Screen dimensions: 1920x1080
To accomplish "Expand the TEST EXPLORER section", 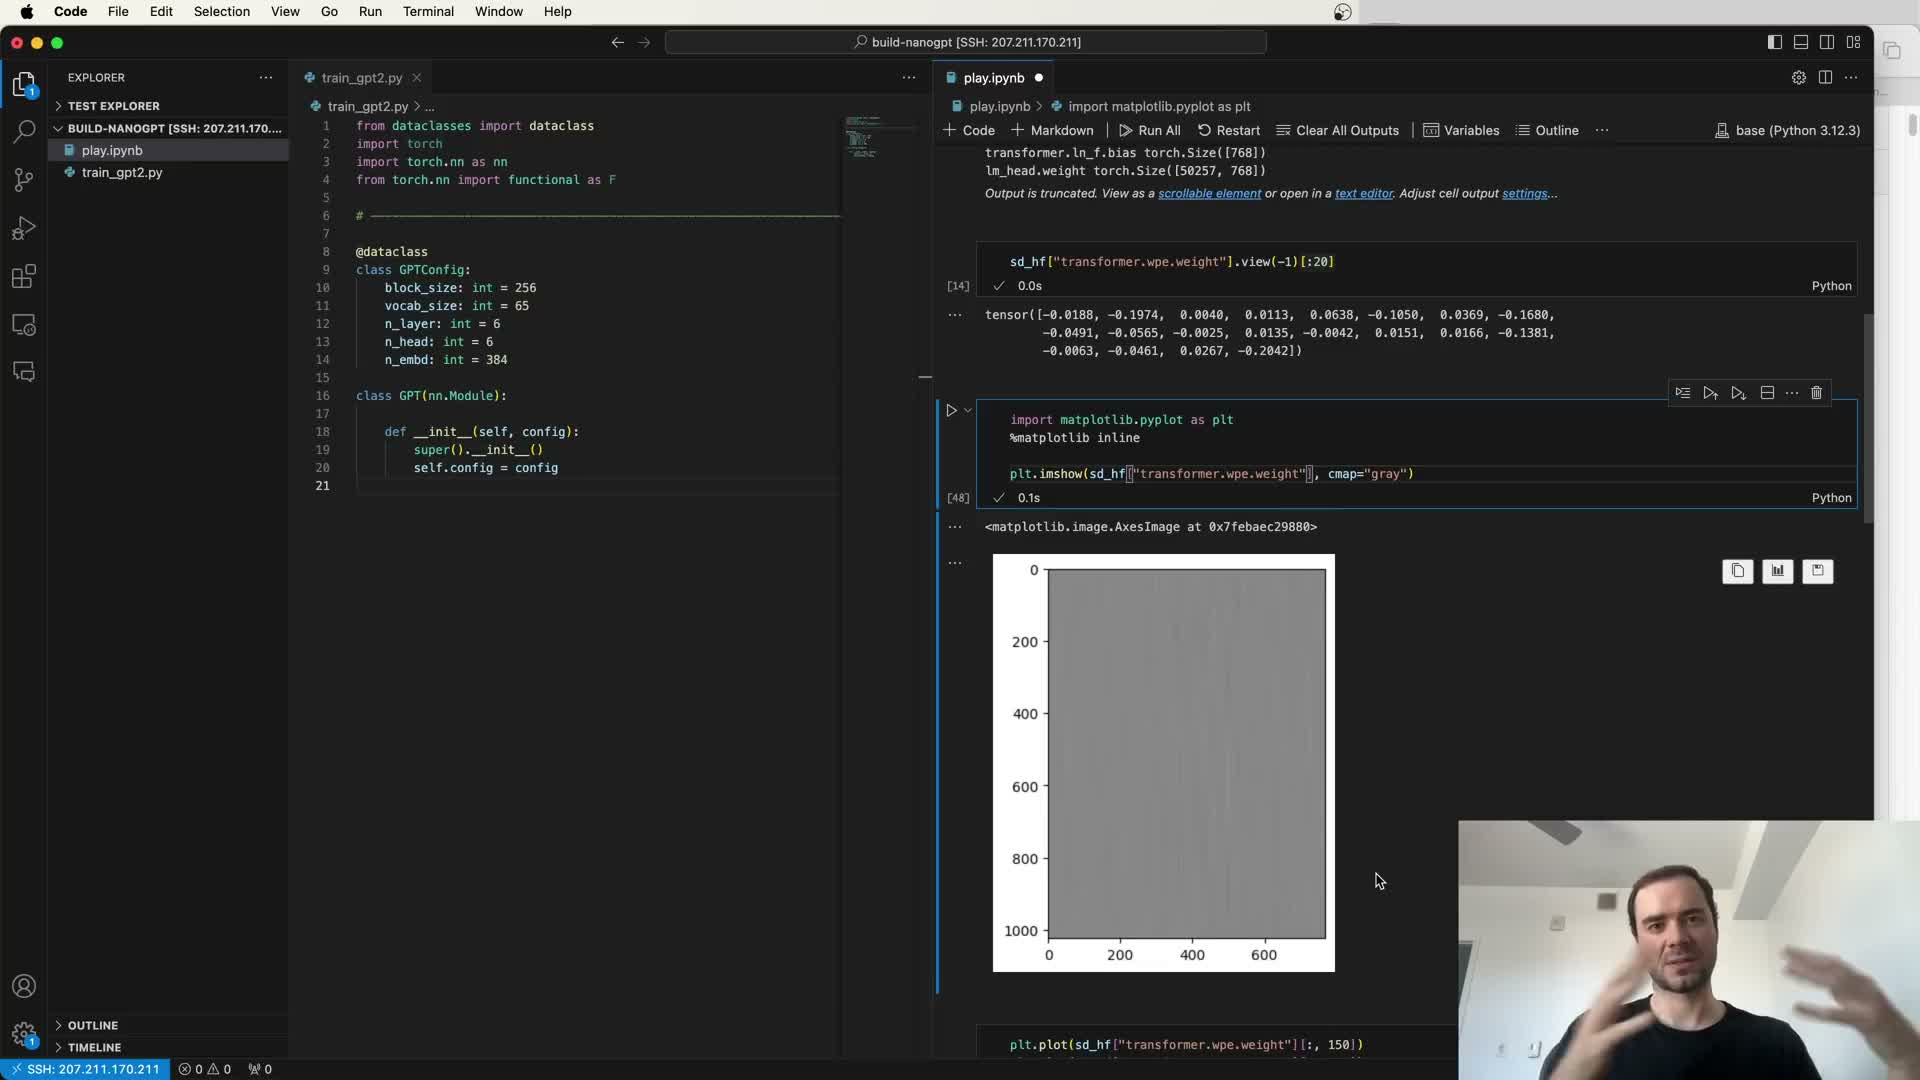I will 113,106.
